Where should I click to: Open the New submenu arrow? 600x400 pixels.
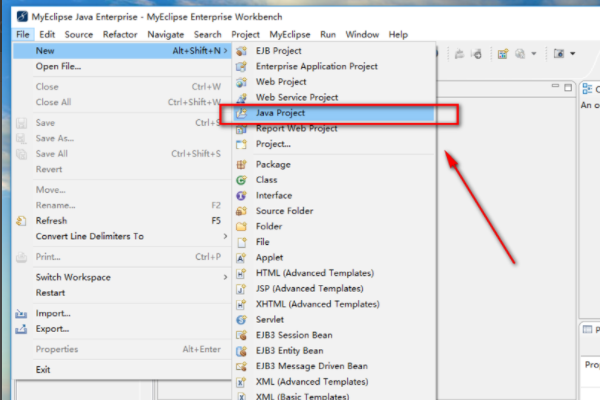pyautogui.click(x=223, y=50)
